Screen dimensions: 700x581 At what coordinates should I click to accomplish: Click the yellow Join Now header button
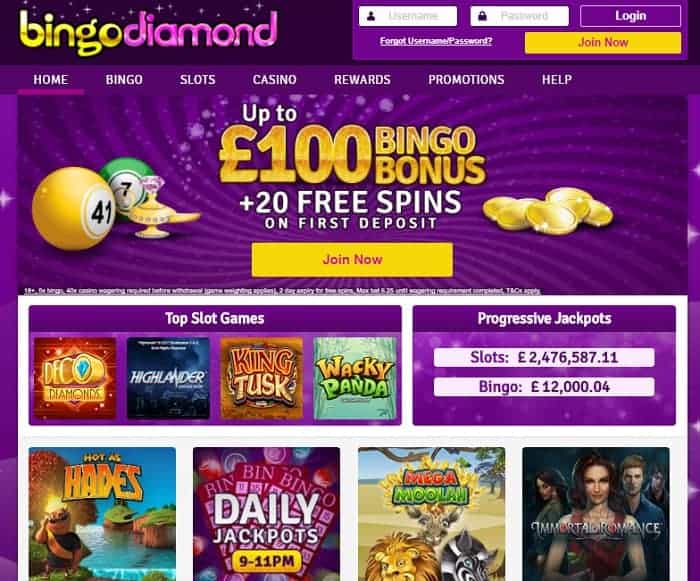603,42
